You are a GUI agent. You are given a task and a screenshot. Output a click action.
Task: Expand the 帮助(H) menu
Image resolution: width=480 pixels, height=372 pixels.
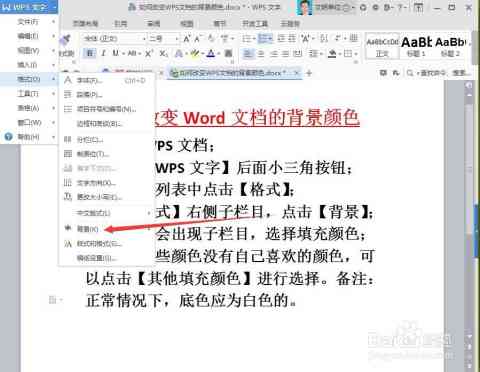[29, 137]
